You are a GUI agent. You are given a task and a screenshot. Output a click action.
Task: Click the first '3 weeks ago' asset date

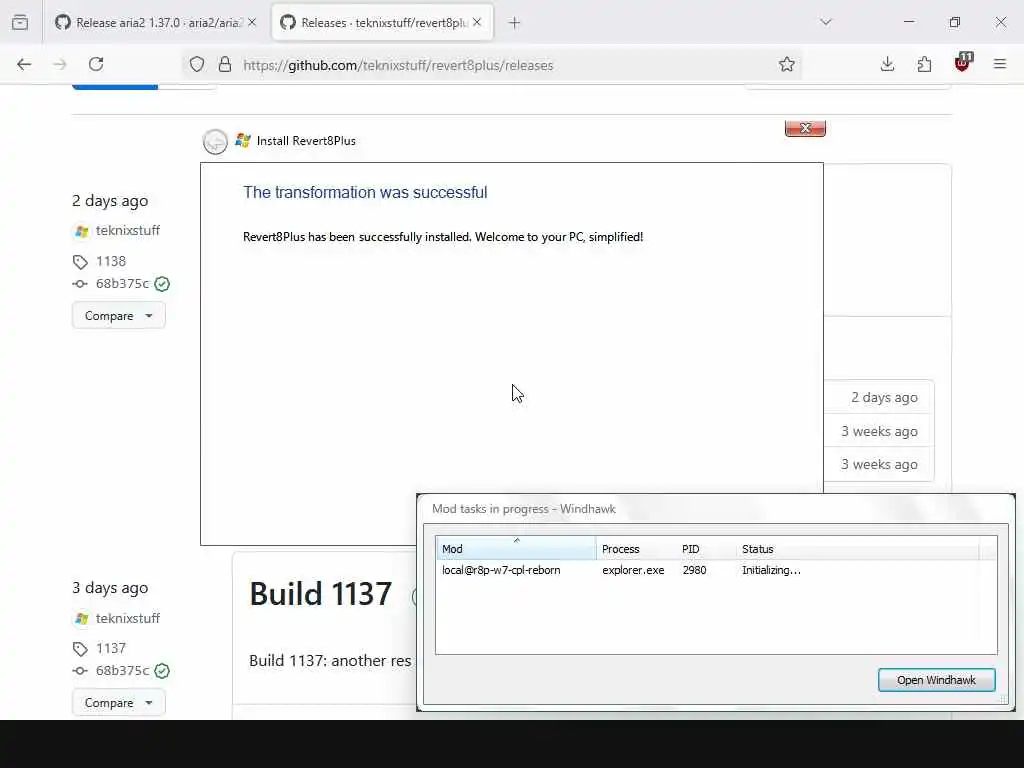point(879,431)
